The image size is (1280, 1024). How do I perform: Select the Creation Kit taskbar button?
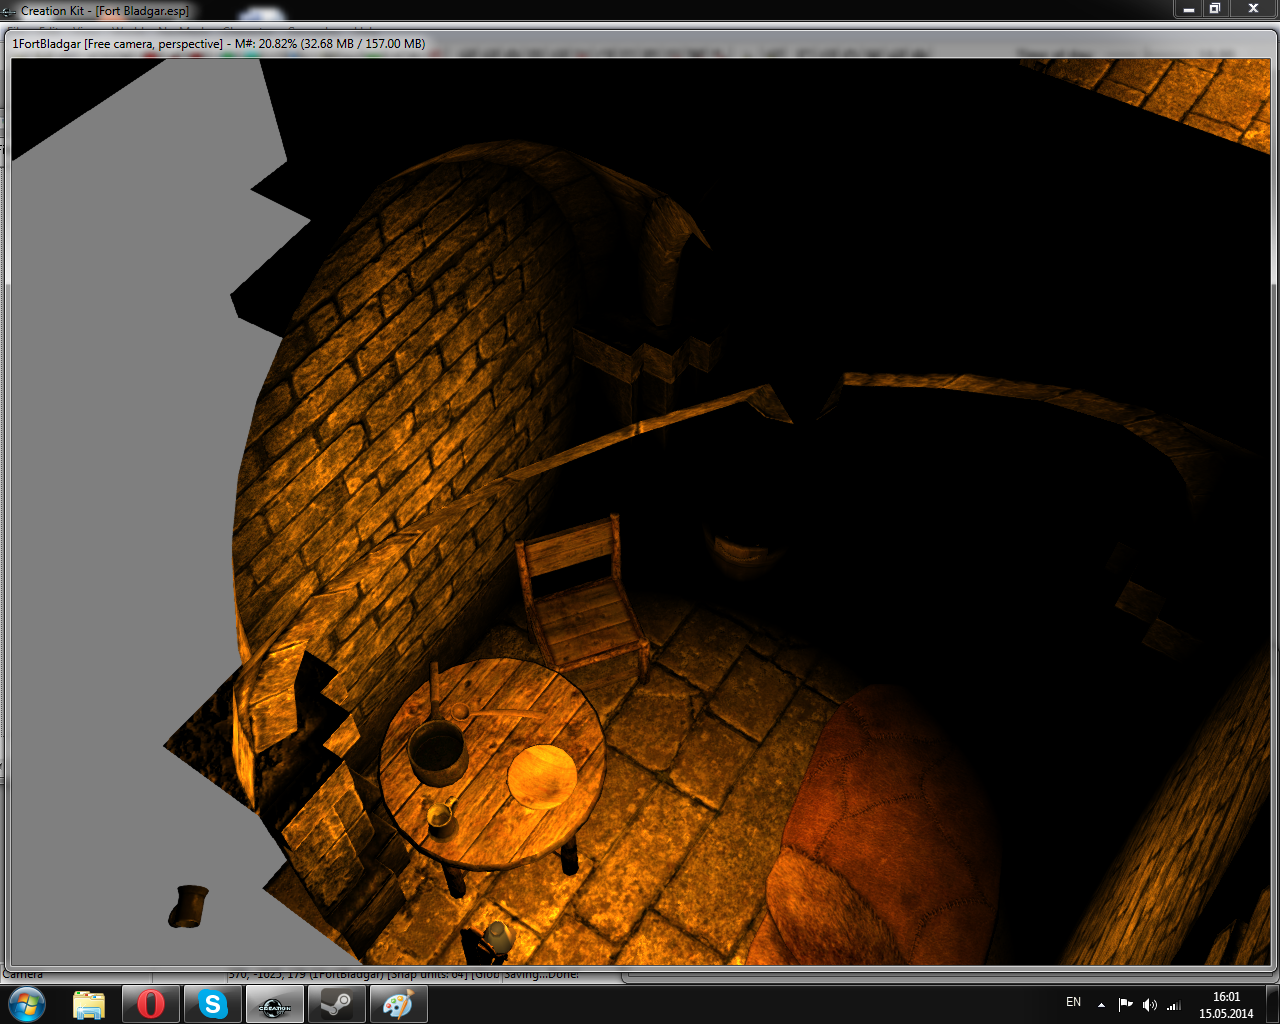[x=275, y=1004]
